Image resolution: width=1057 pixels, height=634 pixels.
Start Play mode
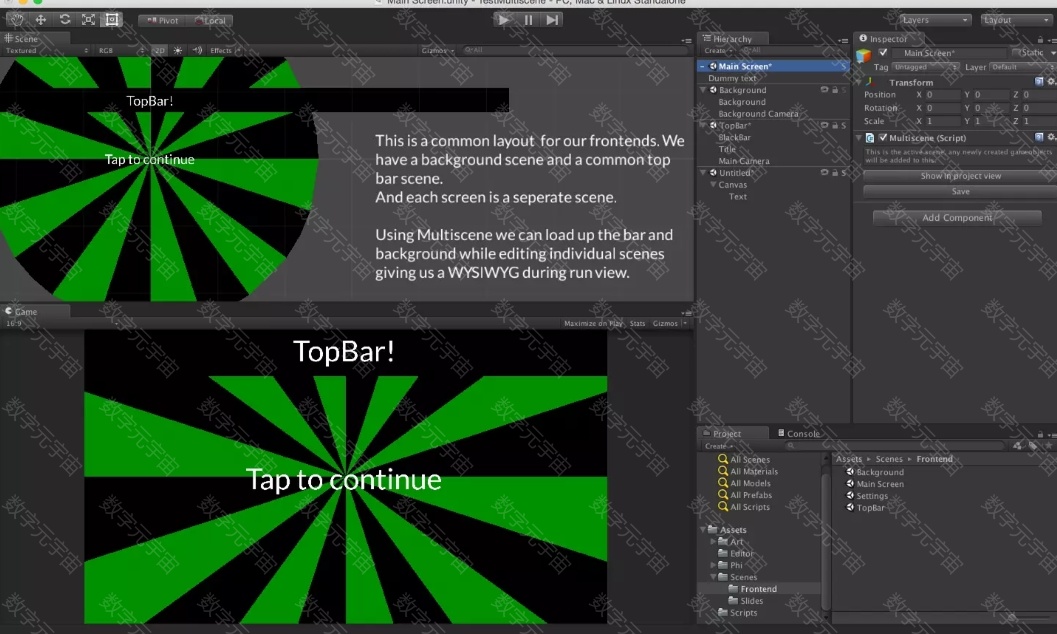point(504,20)
